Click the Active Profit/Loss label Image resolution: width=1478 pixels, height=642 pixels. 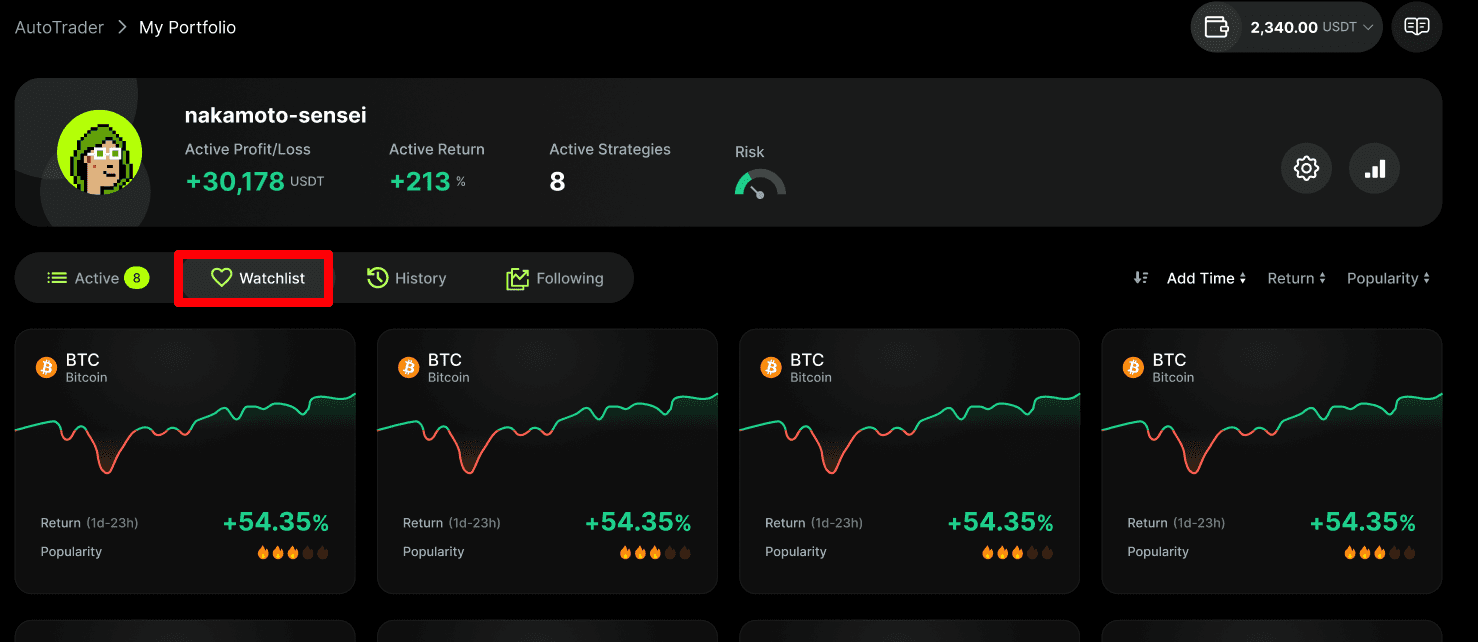(247, 149)
